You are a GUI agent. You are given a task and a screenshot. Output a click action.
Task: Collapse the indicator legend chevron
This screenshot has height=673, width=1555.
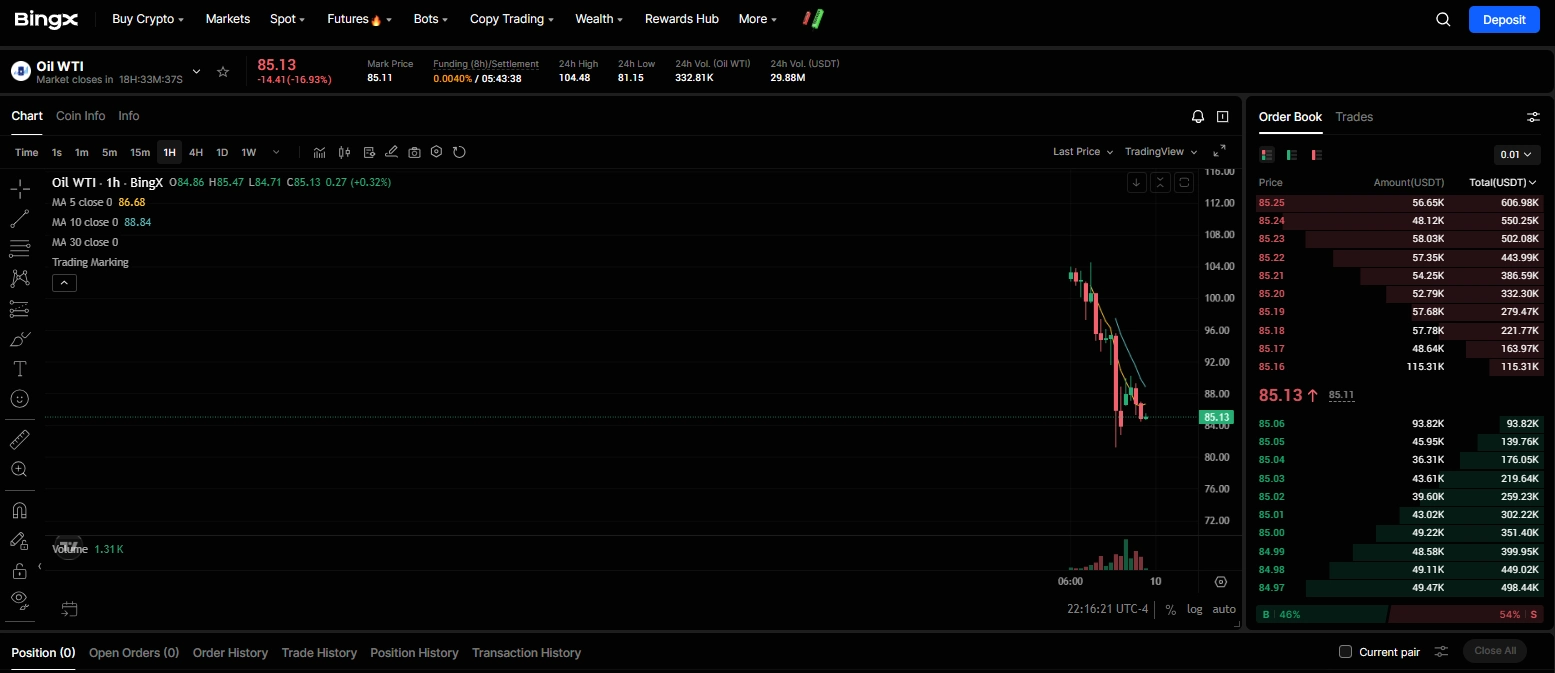pos(64,283)
